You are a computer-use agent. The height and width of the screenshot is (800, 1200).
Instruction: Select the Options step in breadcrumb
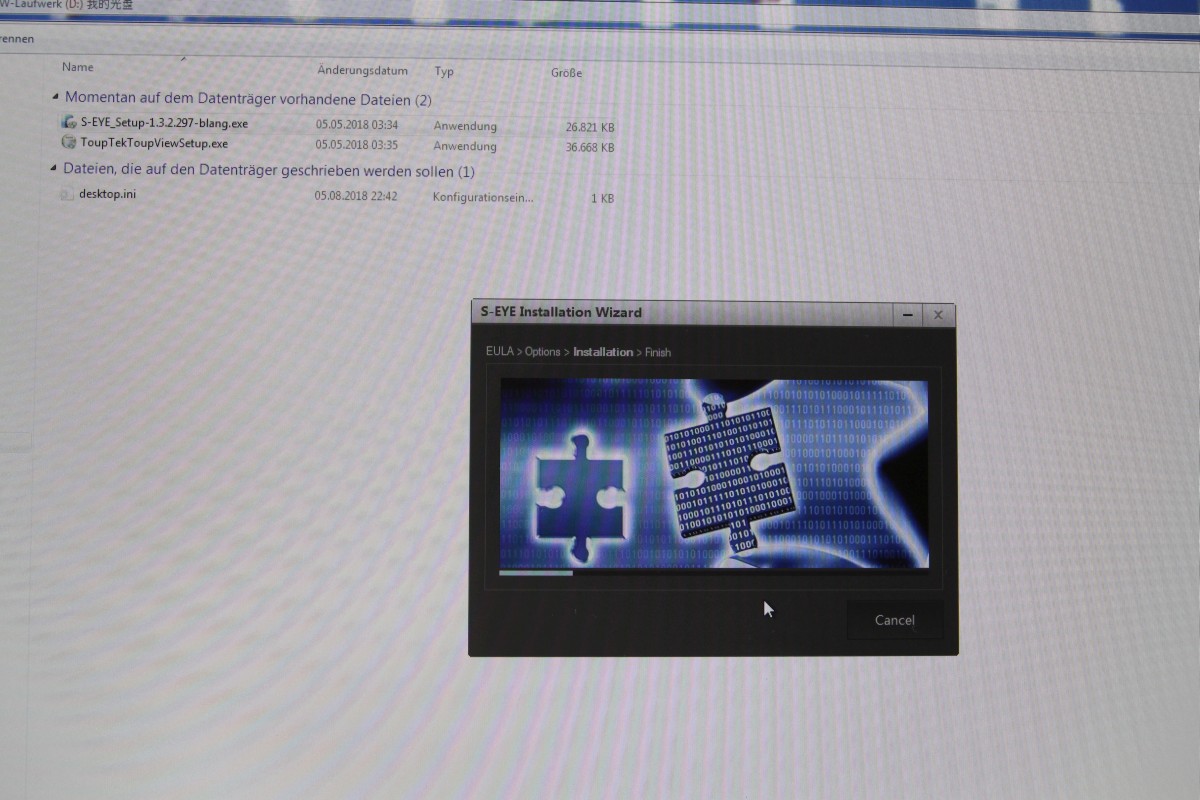click(543, 352)
